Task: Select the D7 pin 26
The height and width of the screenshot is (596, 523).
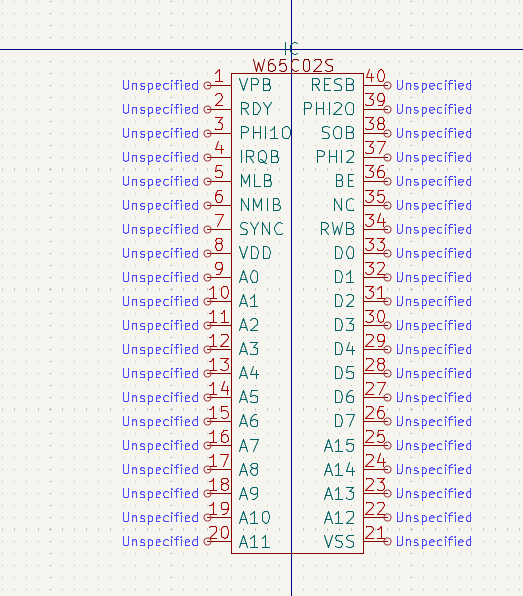Action: point(377,422)
